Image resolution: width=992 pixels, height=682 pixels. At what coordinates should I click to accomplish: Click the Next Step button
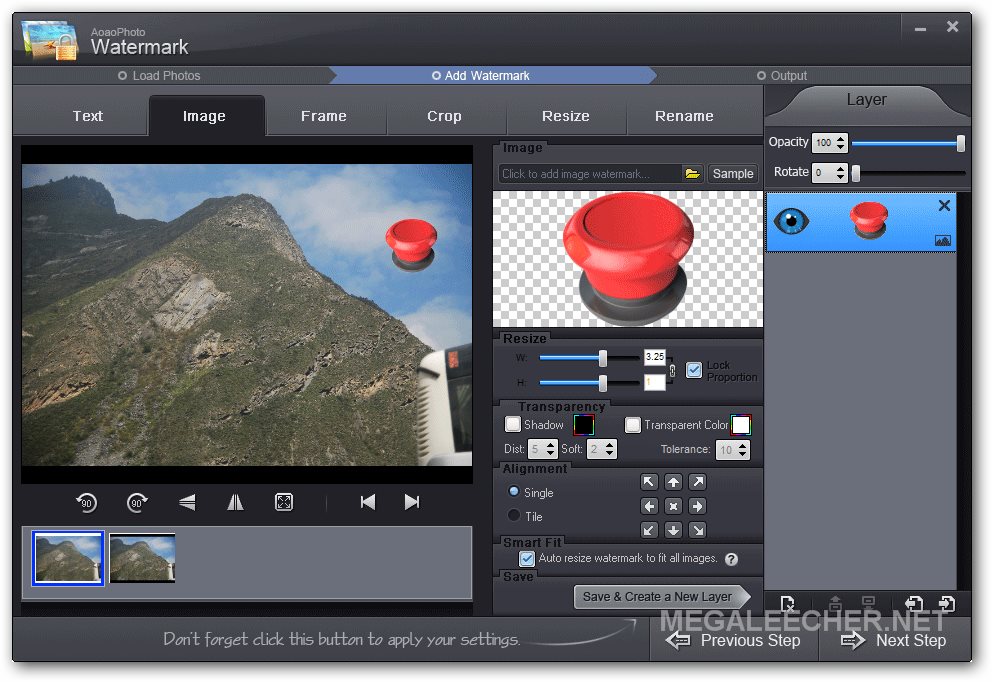(893, 640)
